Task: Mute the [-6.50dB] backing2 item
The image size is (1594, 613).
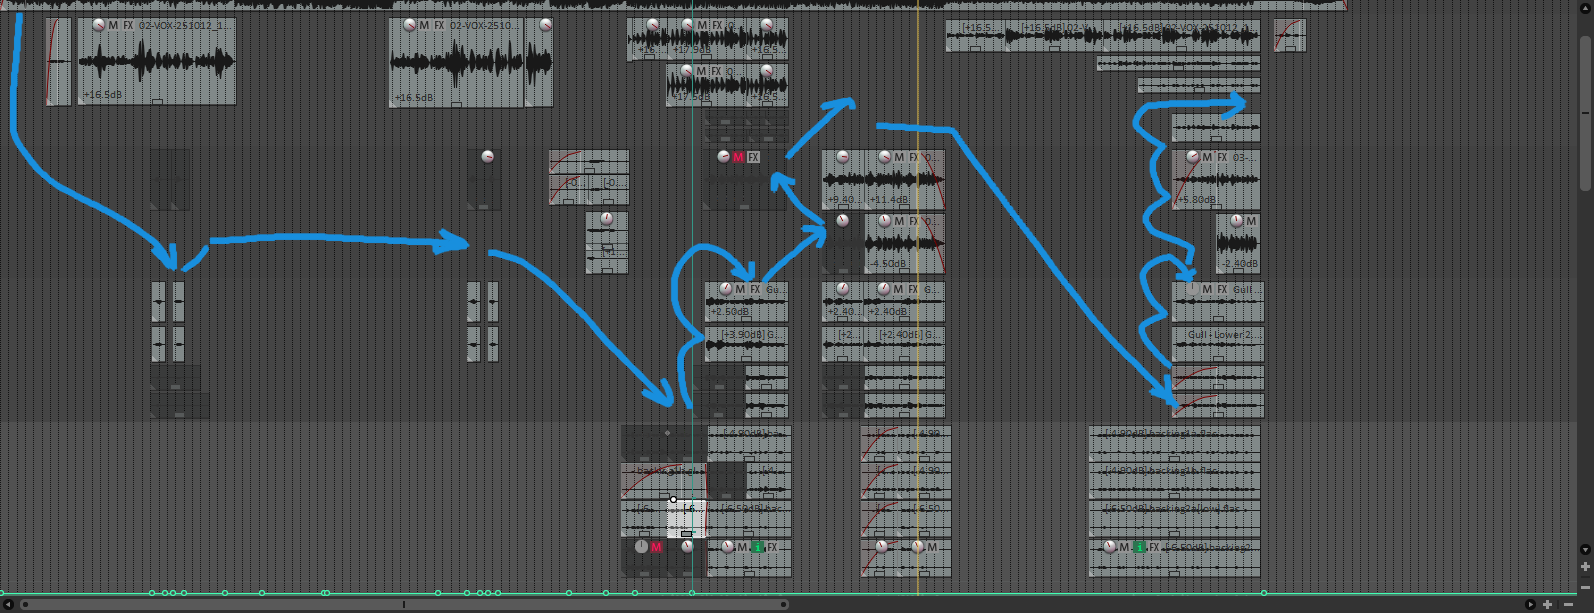Action: click(1124, 547)
